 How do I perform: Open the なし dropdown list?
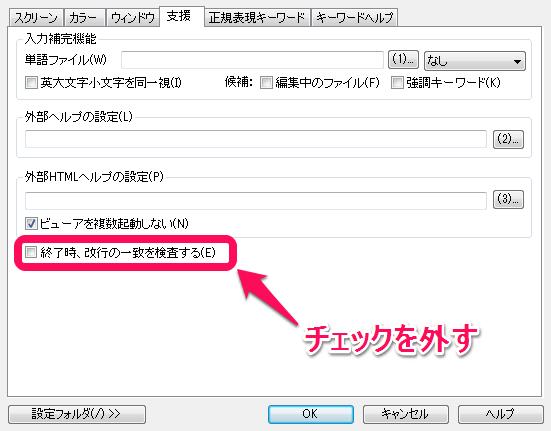[x=475, y=61]
